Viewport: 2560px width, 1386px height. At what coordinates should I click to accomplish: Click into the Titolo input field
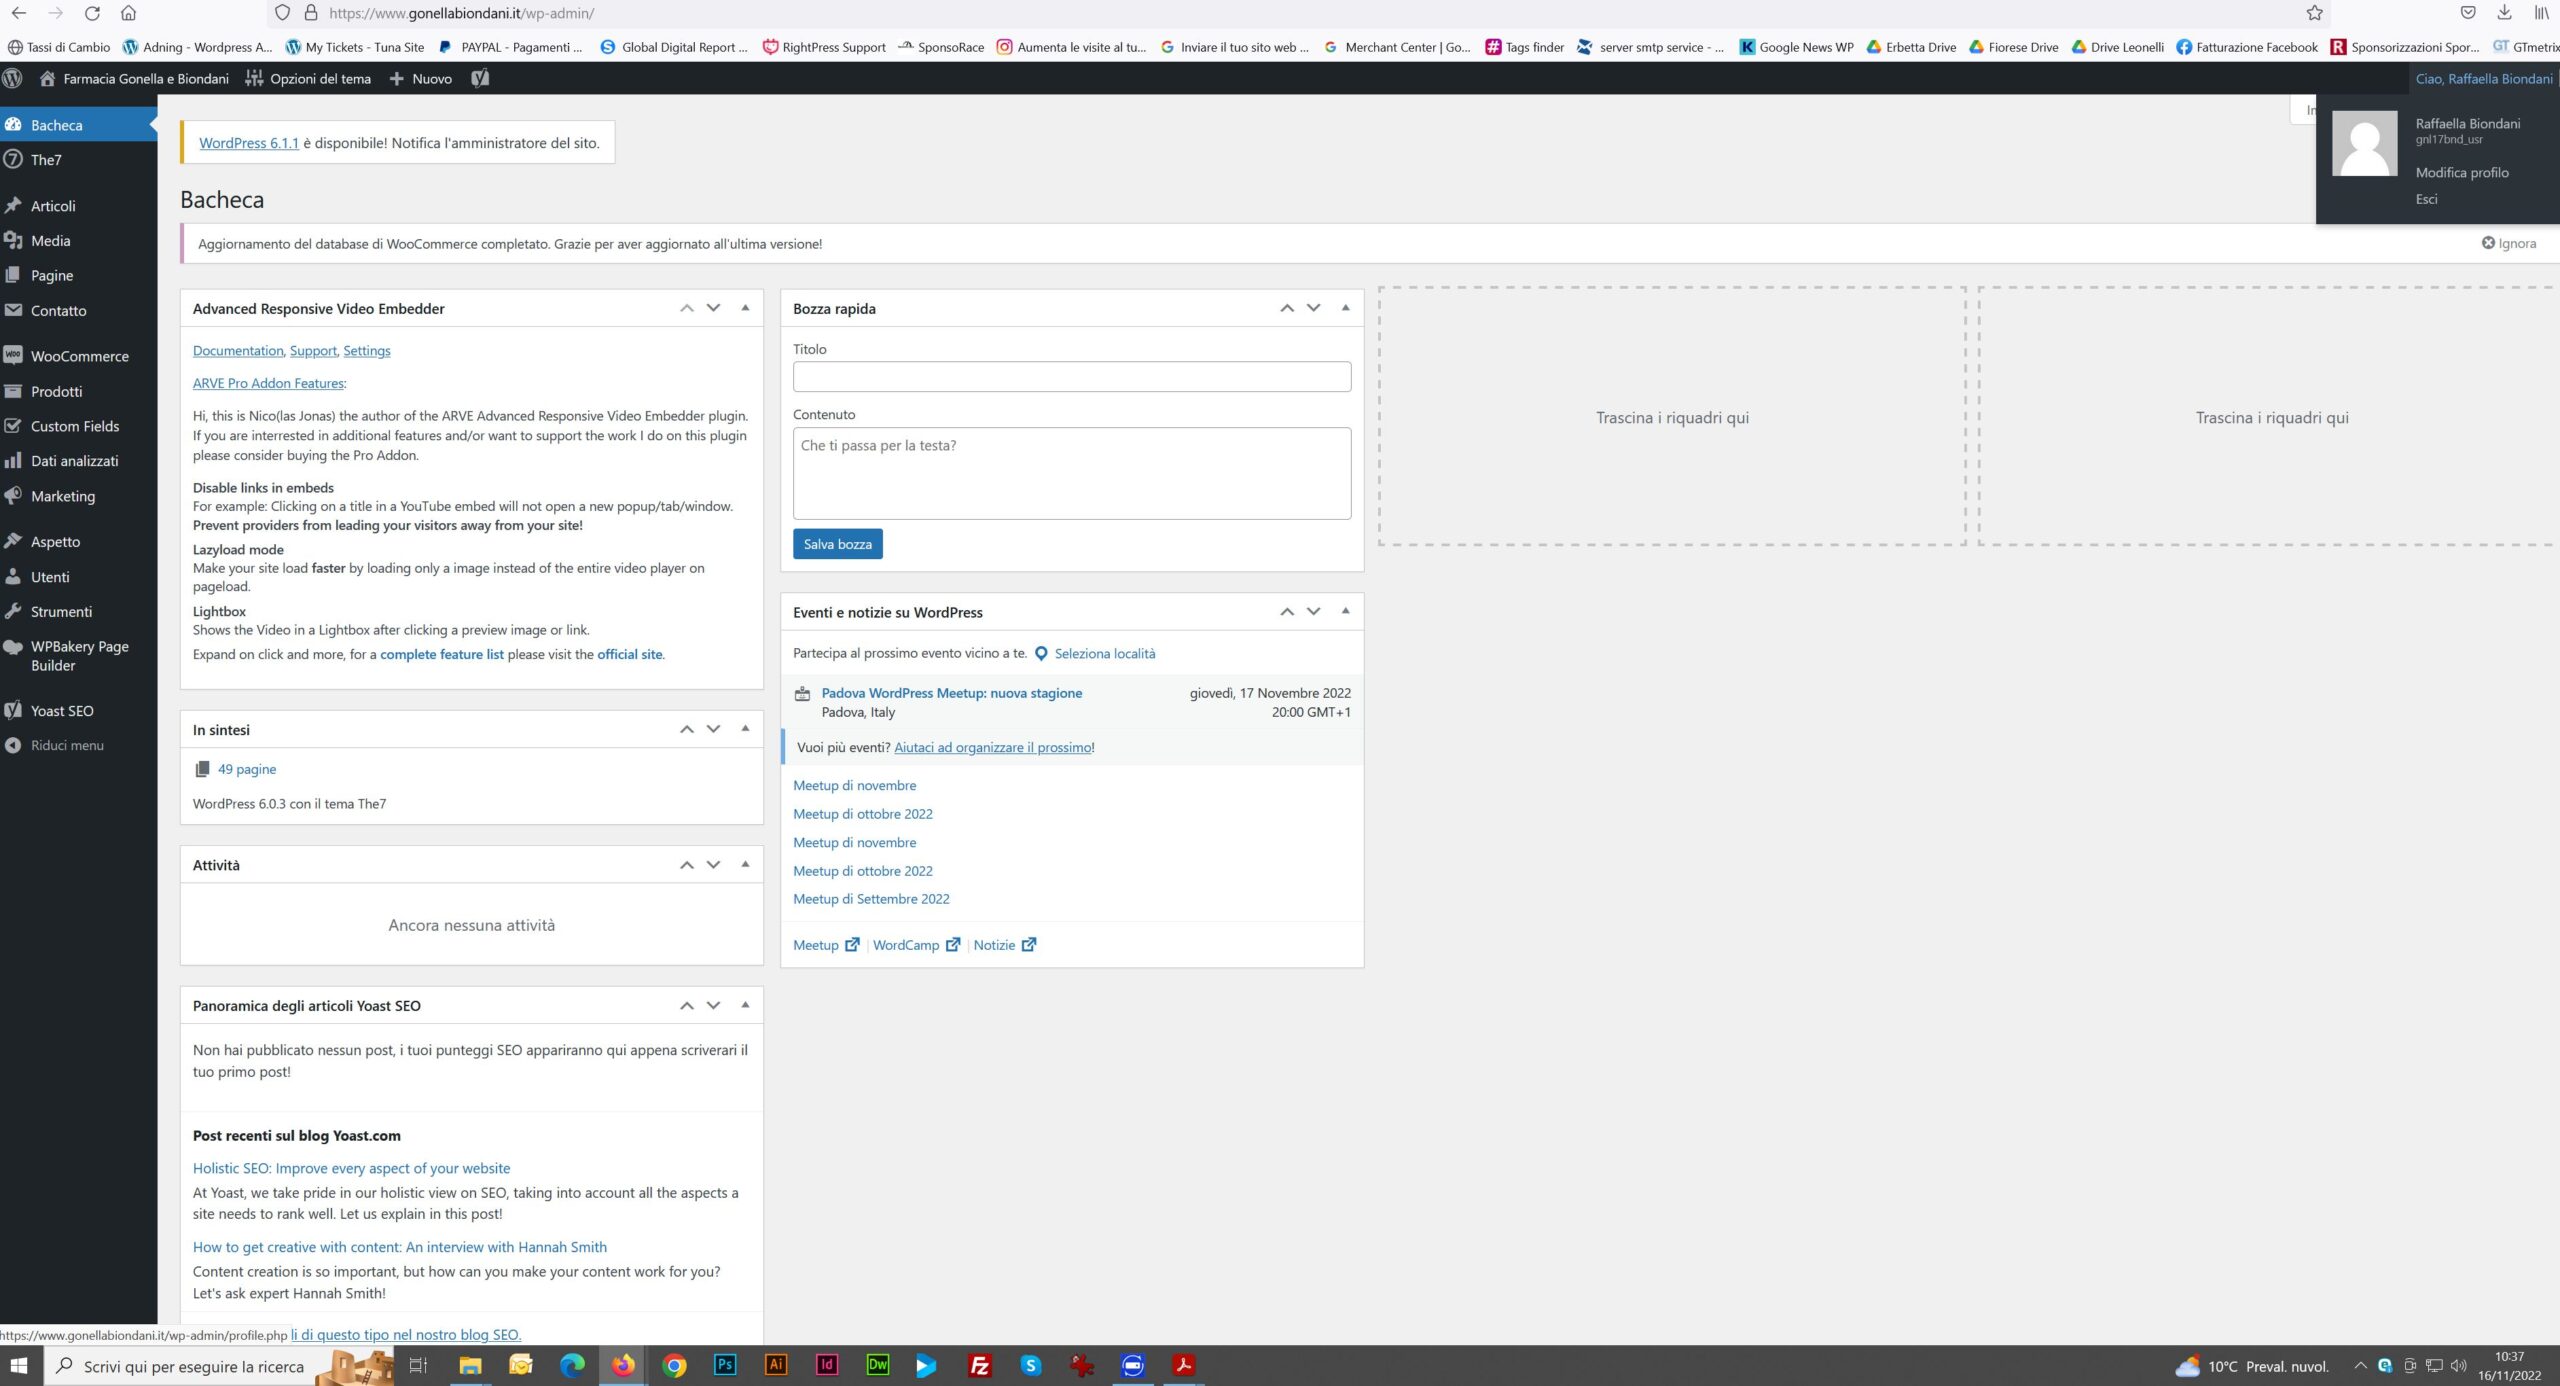tap(1071, 377)
